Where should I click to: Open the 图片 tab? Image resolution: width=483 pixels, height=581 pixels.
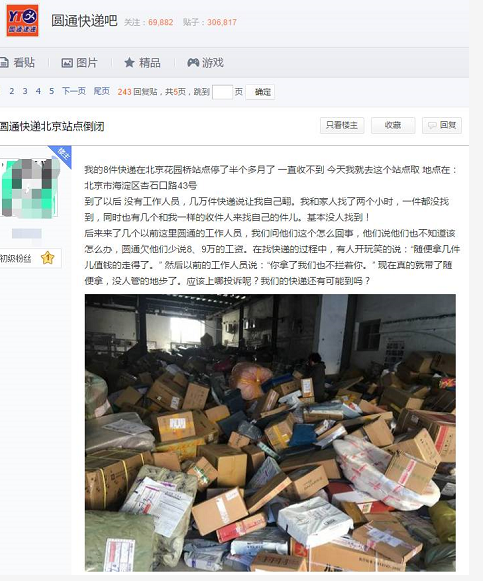click(80, 63)
